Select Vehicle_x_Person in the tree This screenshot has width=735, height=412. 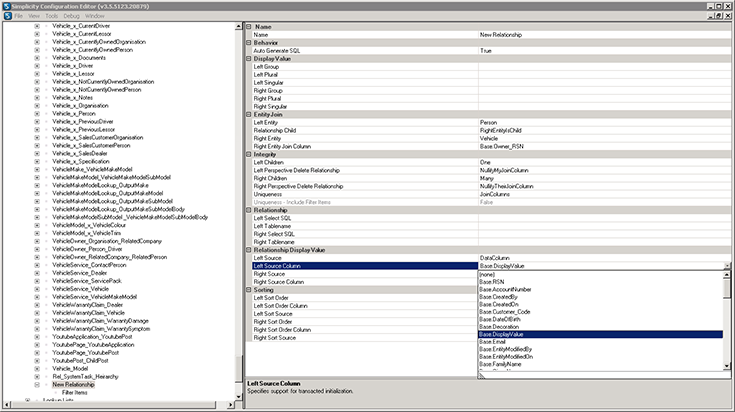(74, 114)
